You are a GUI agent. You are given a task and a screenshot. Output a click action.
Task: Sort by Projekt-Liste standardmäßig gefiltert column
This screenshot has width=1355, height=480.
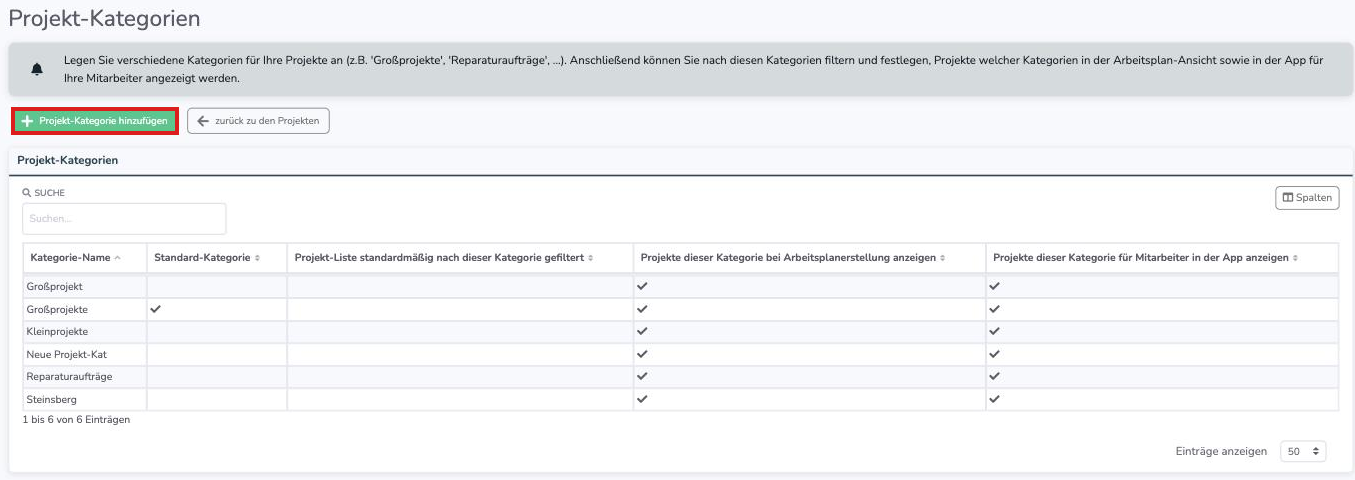tap(460, 258)
